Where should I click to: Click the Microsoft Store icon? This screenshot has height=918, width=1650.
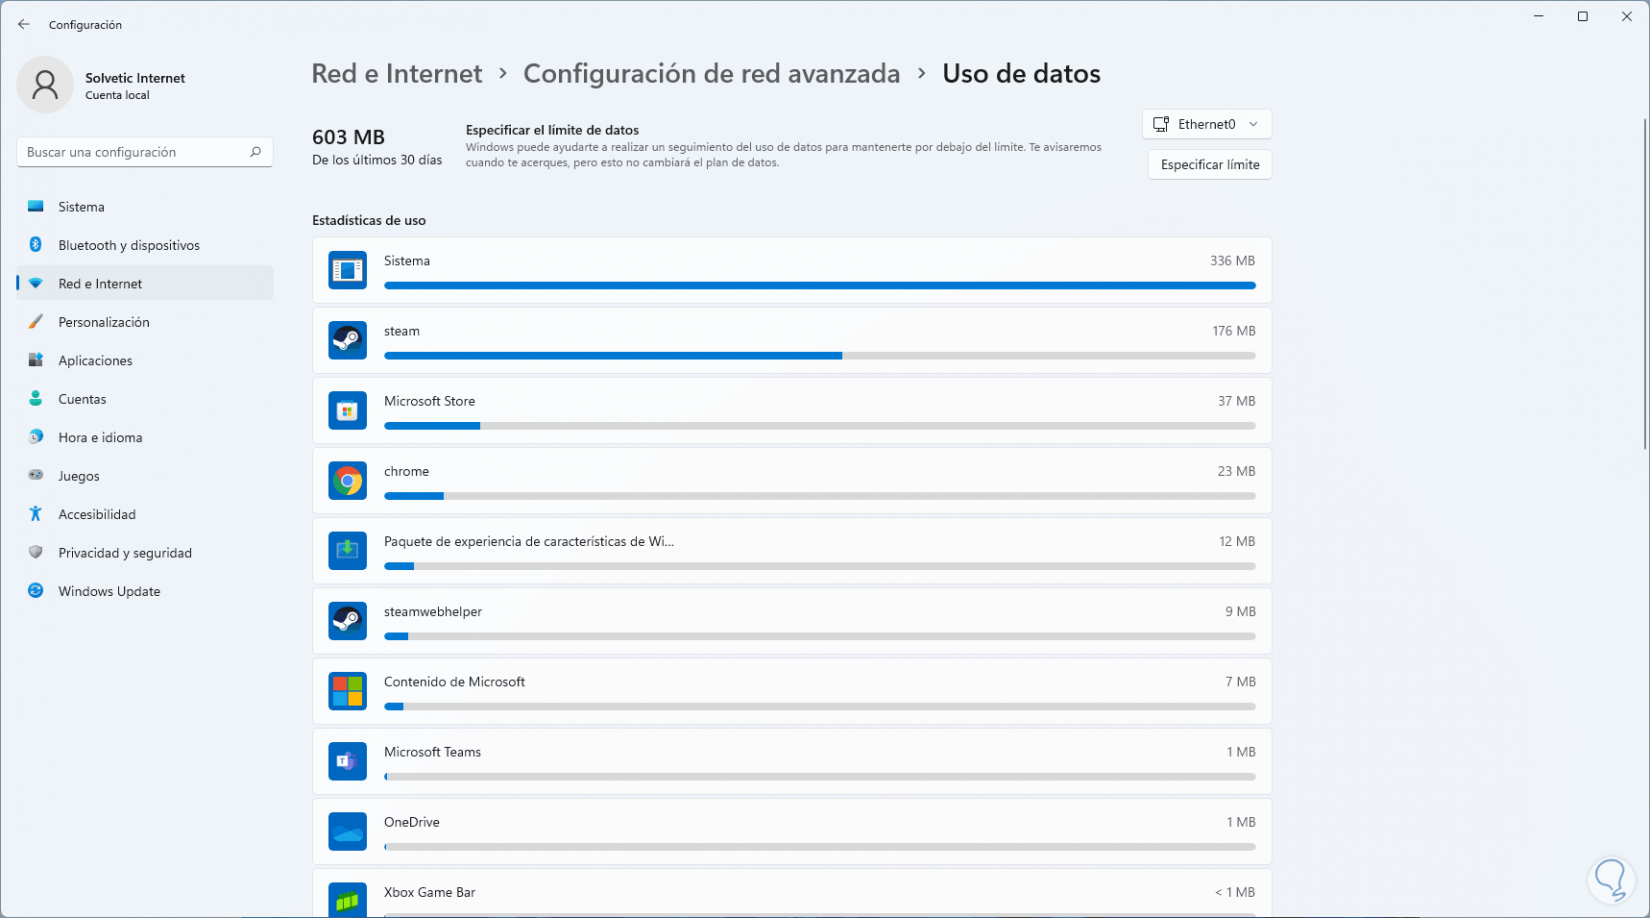[347, 411]
